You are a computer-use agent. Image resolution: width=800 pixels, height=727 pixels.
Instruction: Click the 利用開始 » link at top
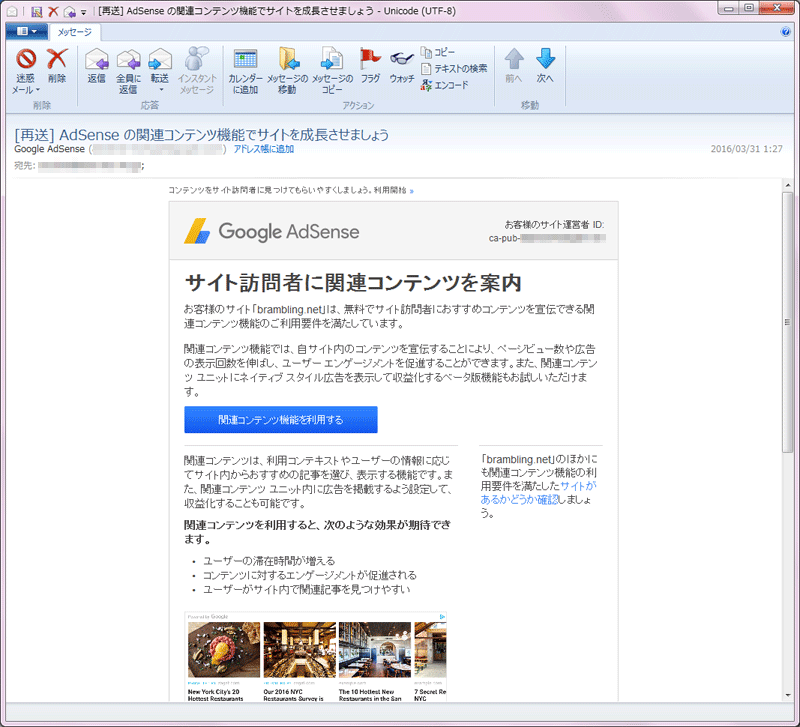pos(393,190)
